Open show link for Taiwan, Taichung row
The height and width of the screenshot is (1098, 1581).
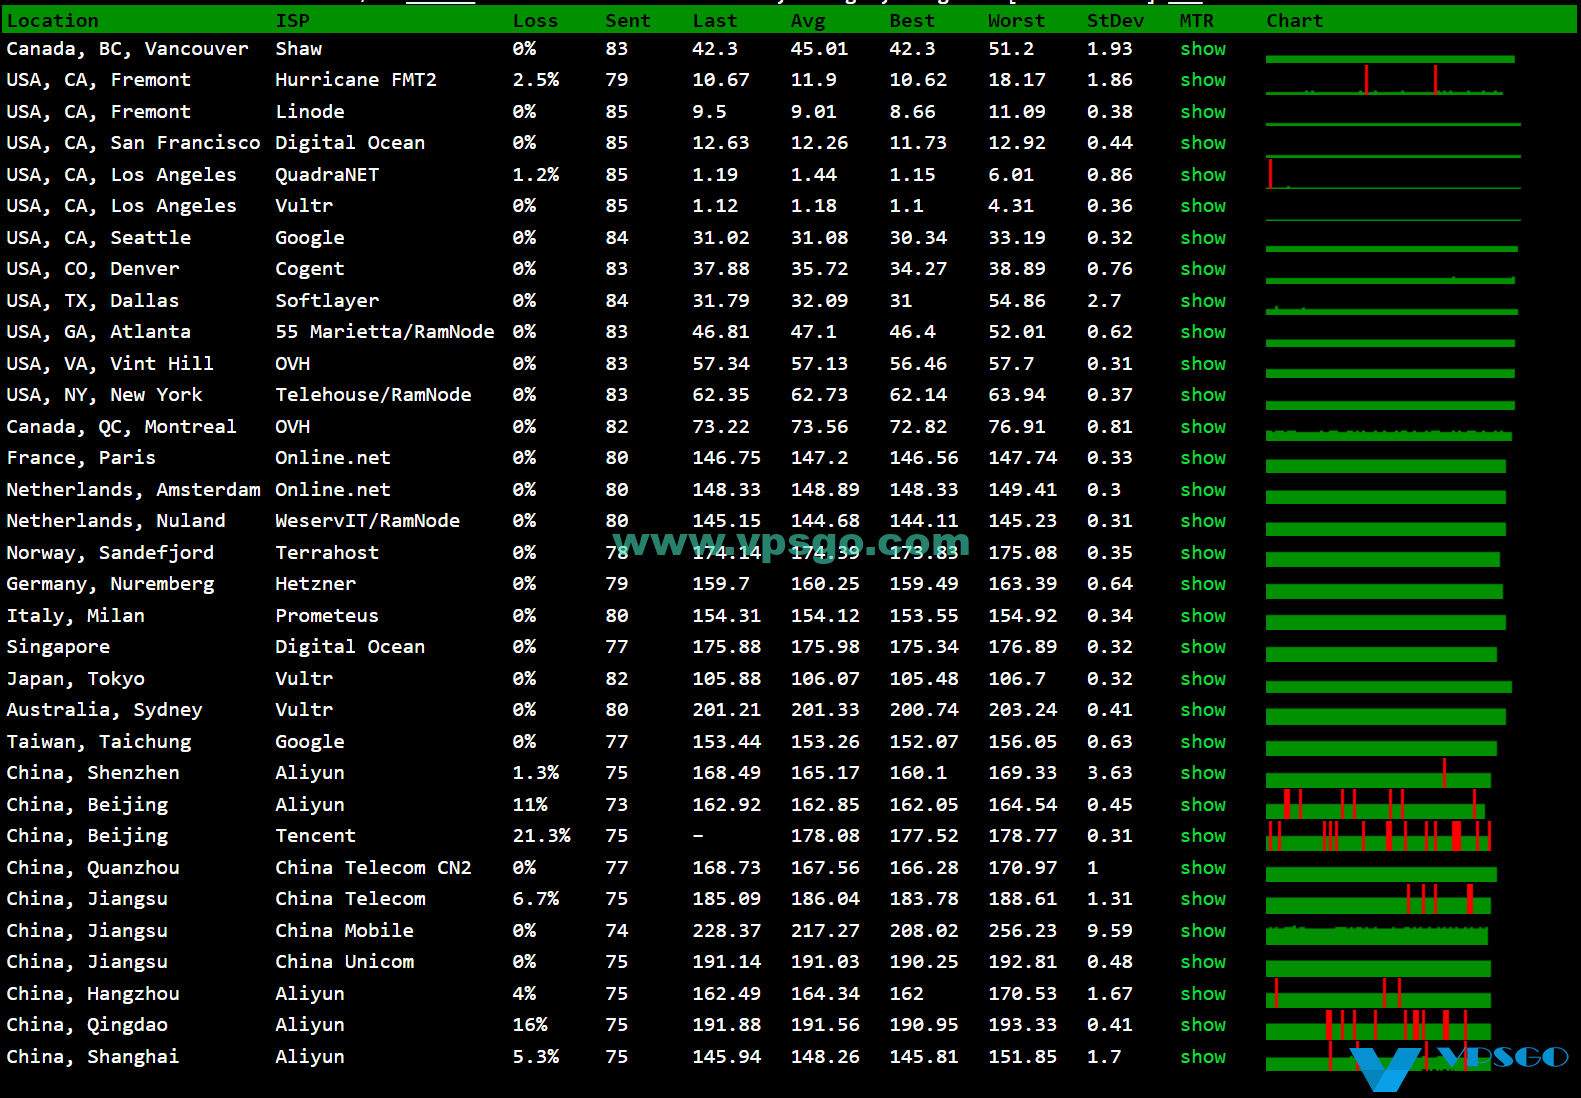1202,742
